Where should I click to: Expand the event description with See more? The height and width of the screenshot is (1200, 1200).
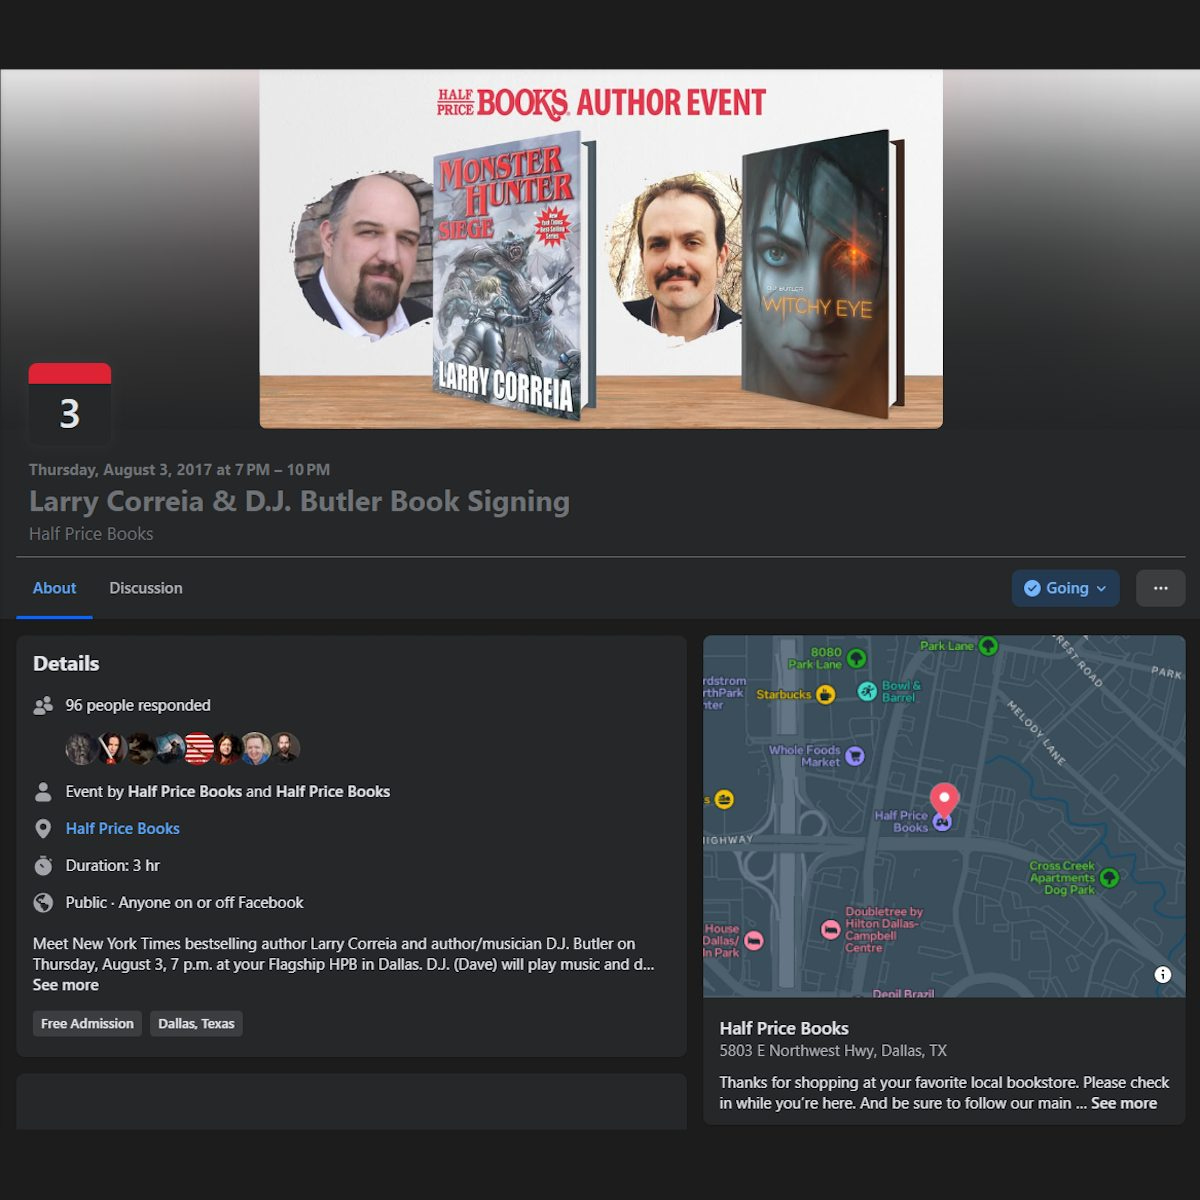pos(66,985)
